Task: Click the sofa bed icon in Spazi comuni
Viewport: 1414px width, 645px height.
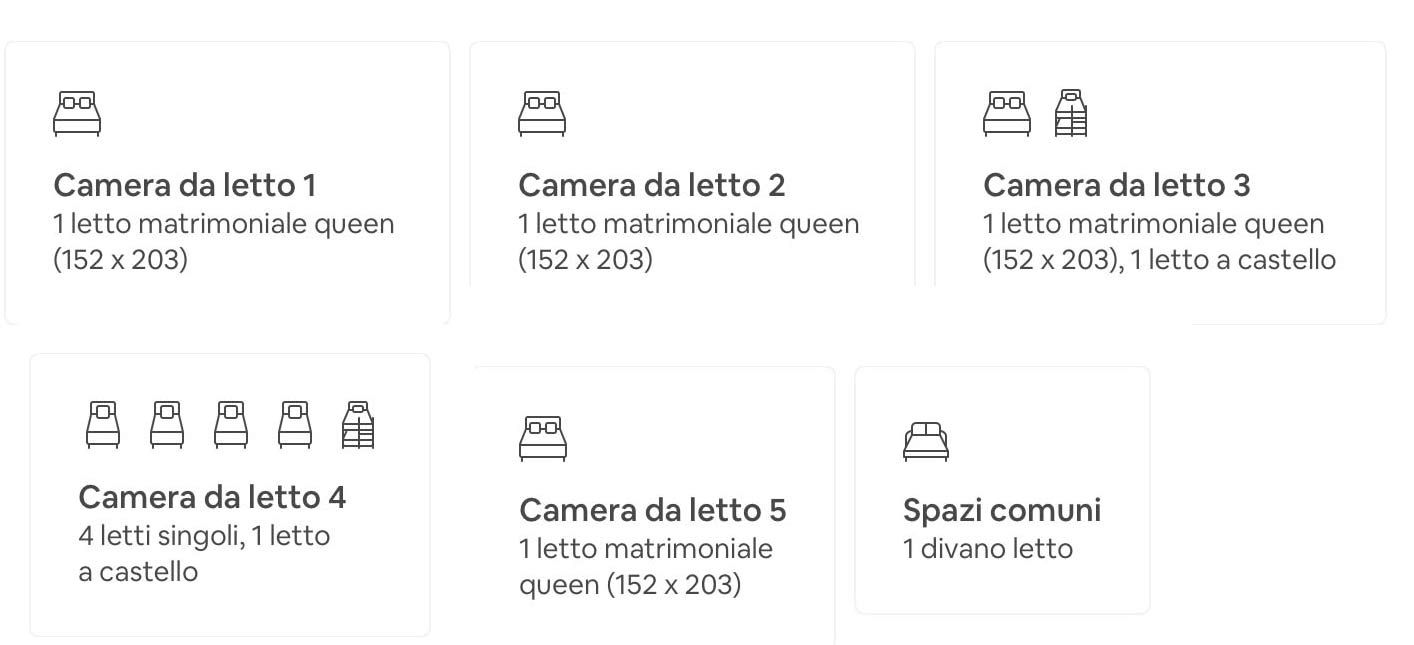Action: pos(926,441)
